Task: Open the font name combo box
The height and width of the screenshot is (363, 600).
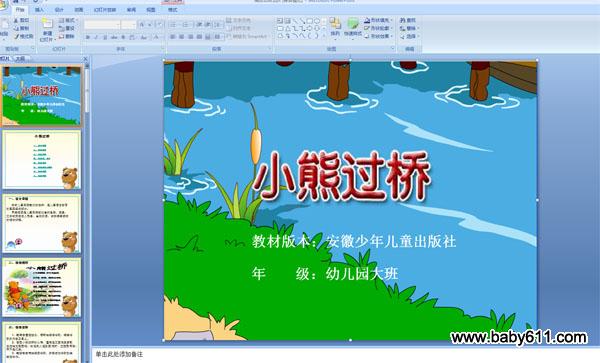Action: click(102, 25)
